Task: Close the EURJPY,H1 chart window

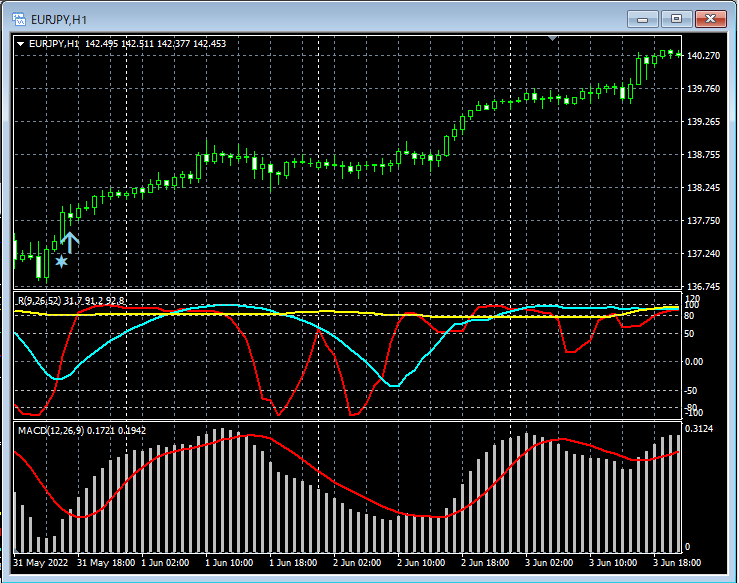Action: click(711, 18)
